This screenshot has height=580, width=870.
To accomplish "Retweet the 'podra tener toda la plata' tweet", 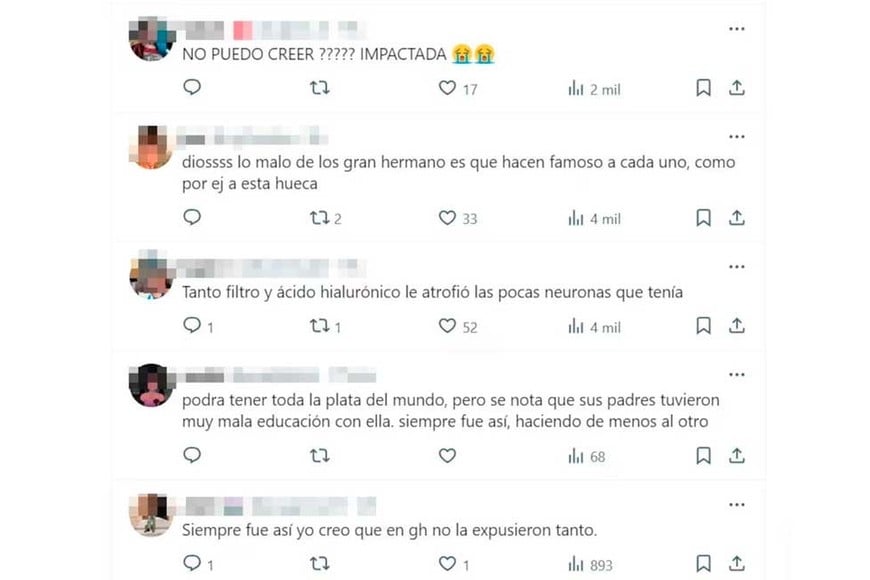I will [x=320, y=456].
